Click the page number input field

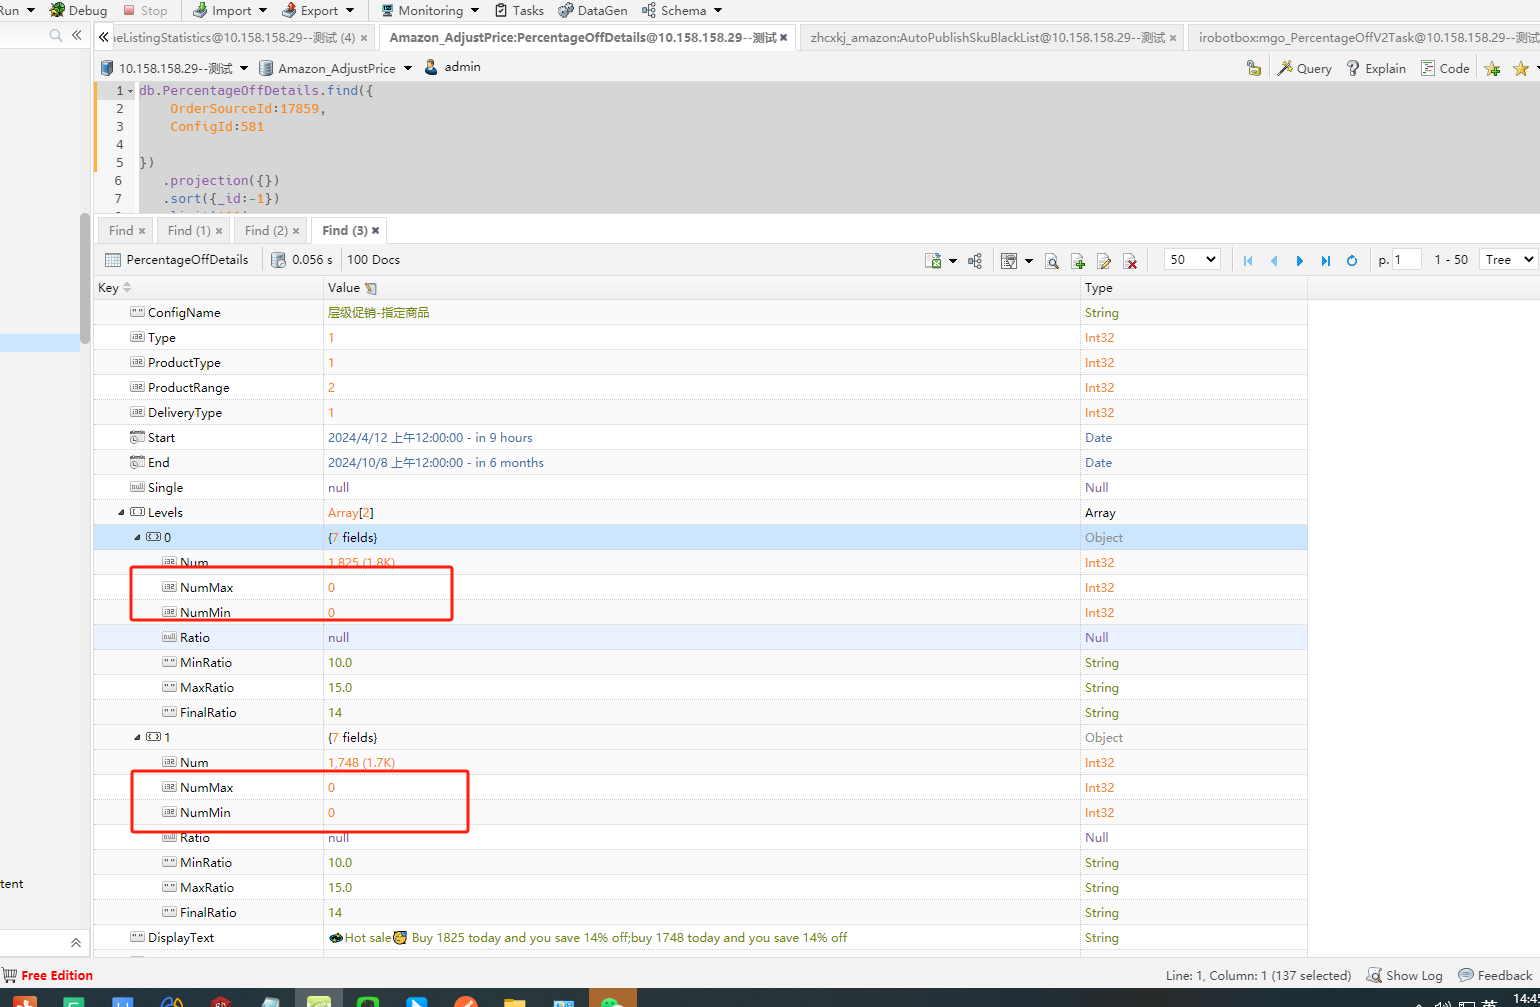click(x=1407, y=259)
